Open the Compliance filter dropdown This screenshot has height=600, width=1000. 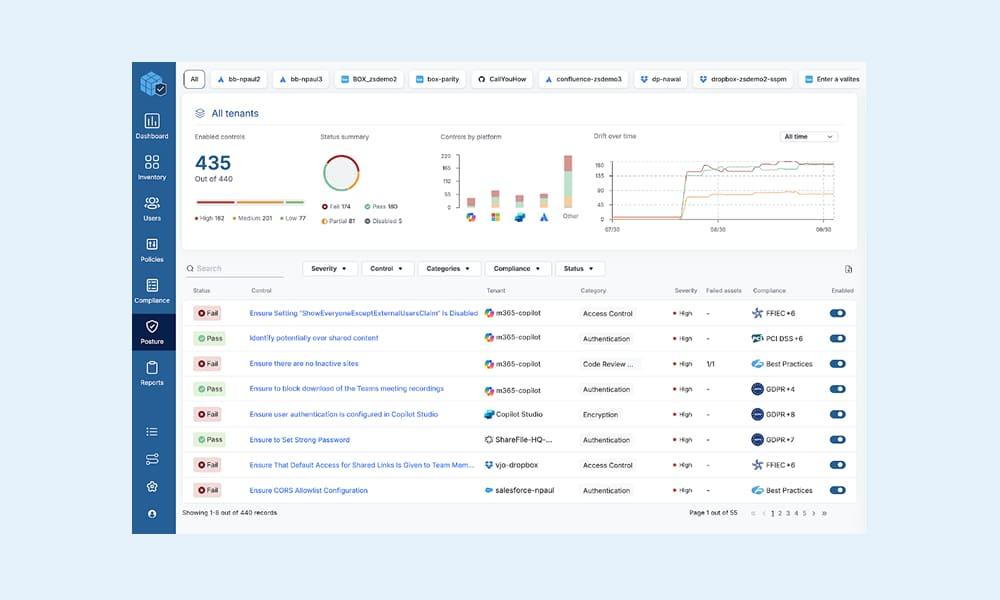(x=517, y=269)
